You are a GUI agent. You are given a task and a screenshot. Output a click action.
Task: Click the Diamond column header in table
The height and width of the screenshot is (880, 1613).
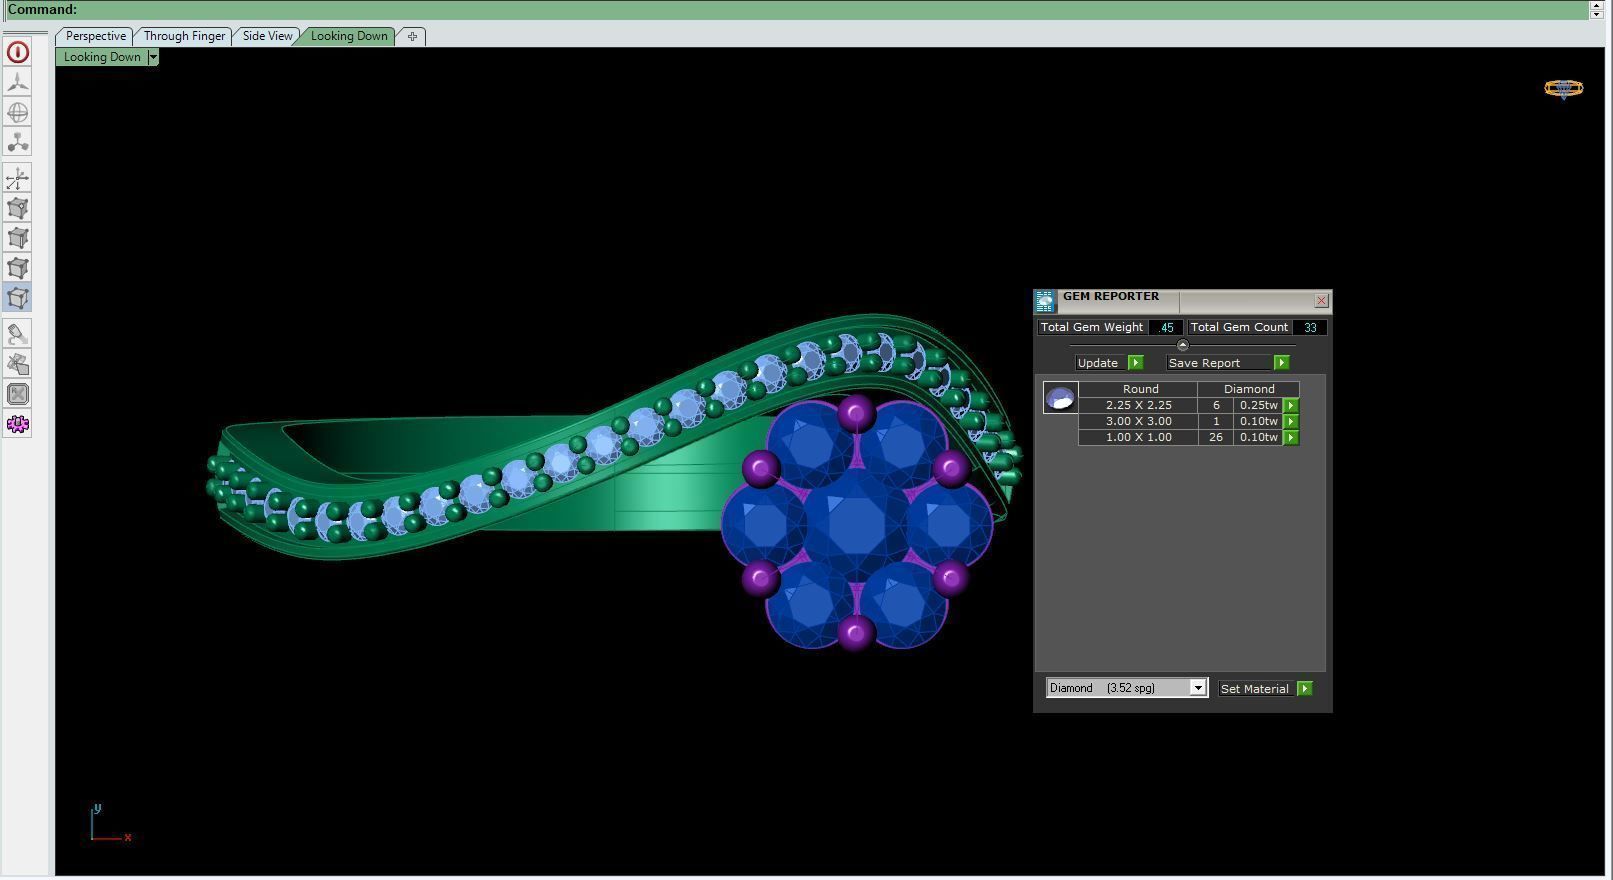(1249, 389)
